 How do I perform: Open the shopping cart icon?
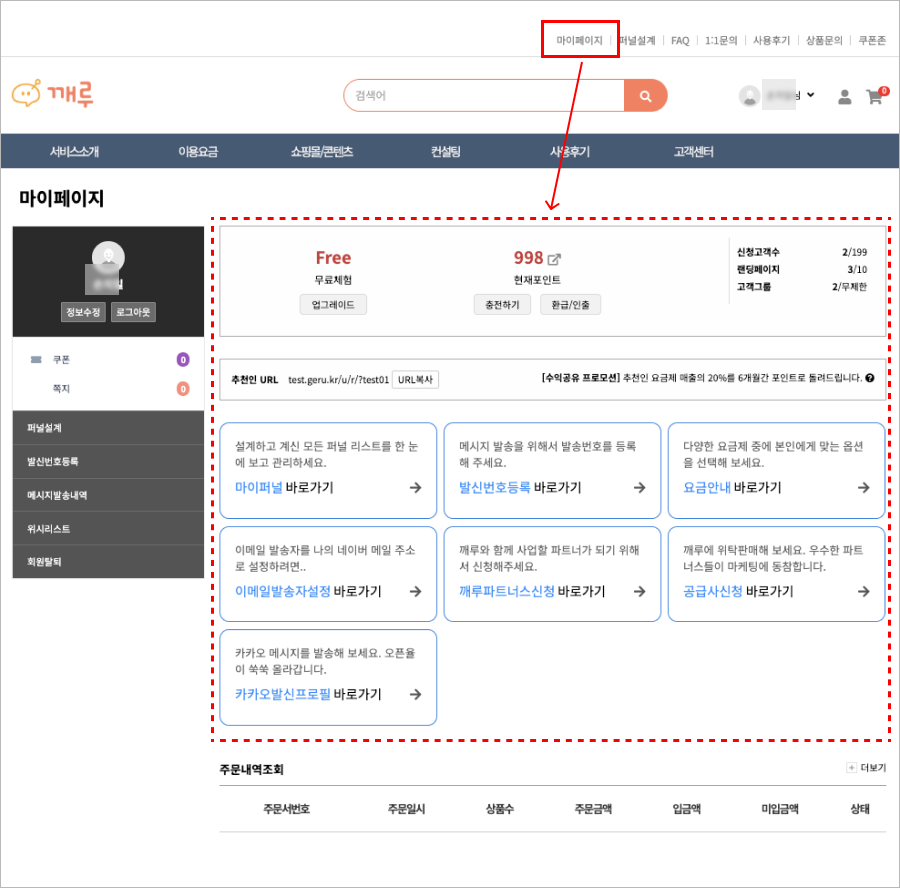click(x=874, y=97)
